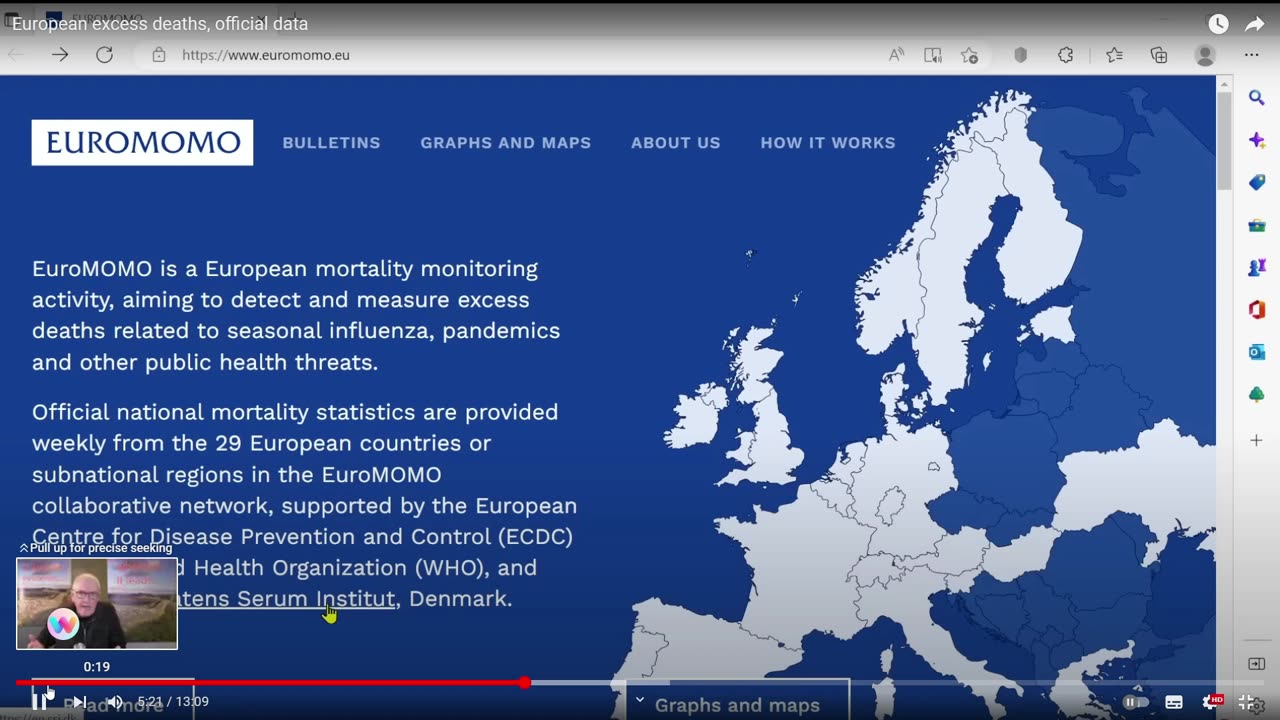Click the video seek preview thumbnail

pos(97,604)
